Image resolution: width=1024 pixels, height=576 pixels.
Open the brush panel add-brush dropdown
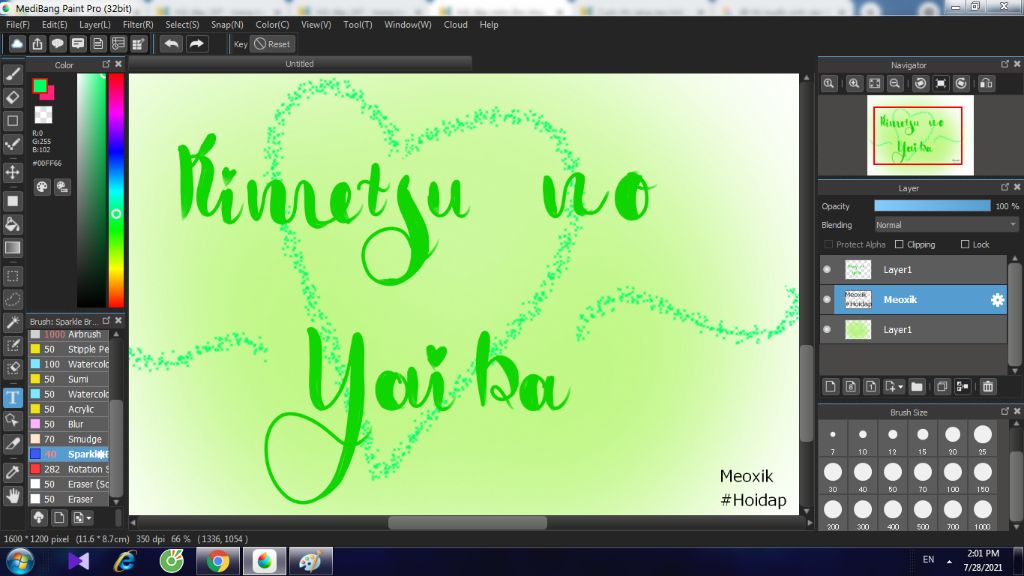click(82, 518)
